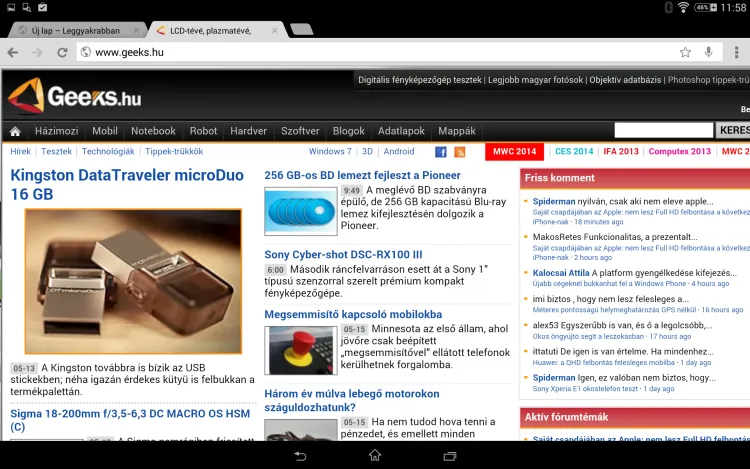The width and height of the screenshot is (750, 469).
Task: Open 'Megsemmisítő kapcsoló mobilokba' article
Action: [353, 315]
